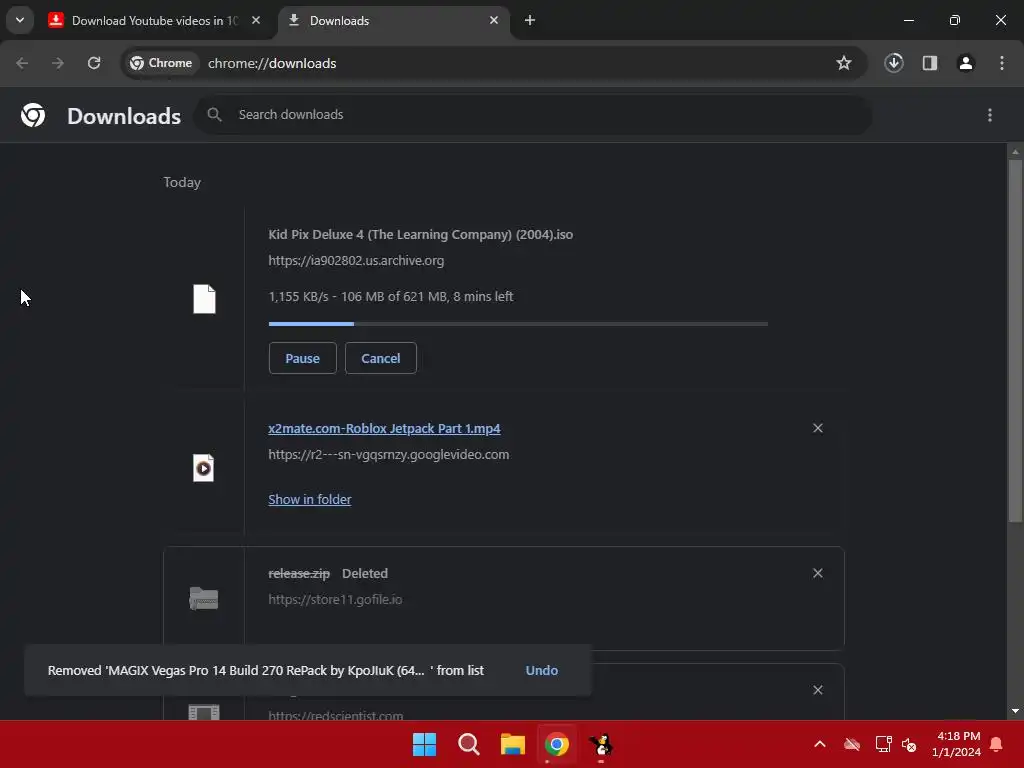
Task: Click the mp4 video file icon
Action: (204, 468)
